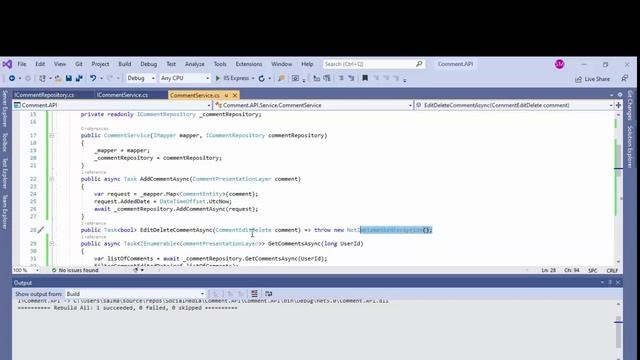The height and width of the screenshot is (360, 640).
Task: Click the split editor plus icon
Action: [x=618, y=105]
